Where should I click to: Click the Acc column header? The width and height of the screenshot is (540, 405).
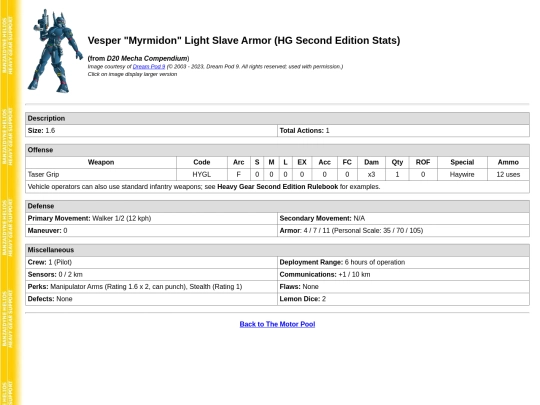click(x=324, y=162)
